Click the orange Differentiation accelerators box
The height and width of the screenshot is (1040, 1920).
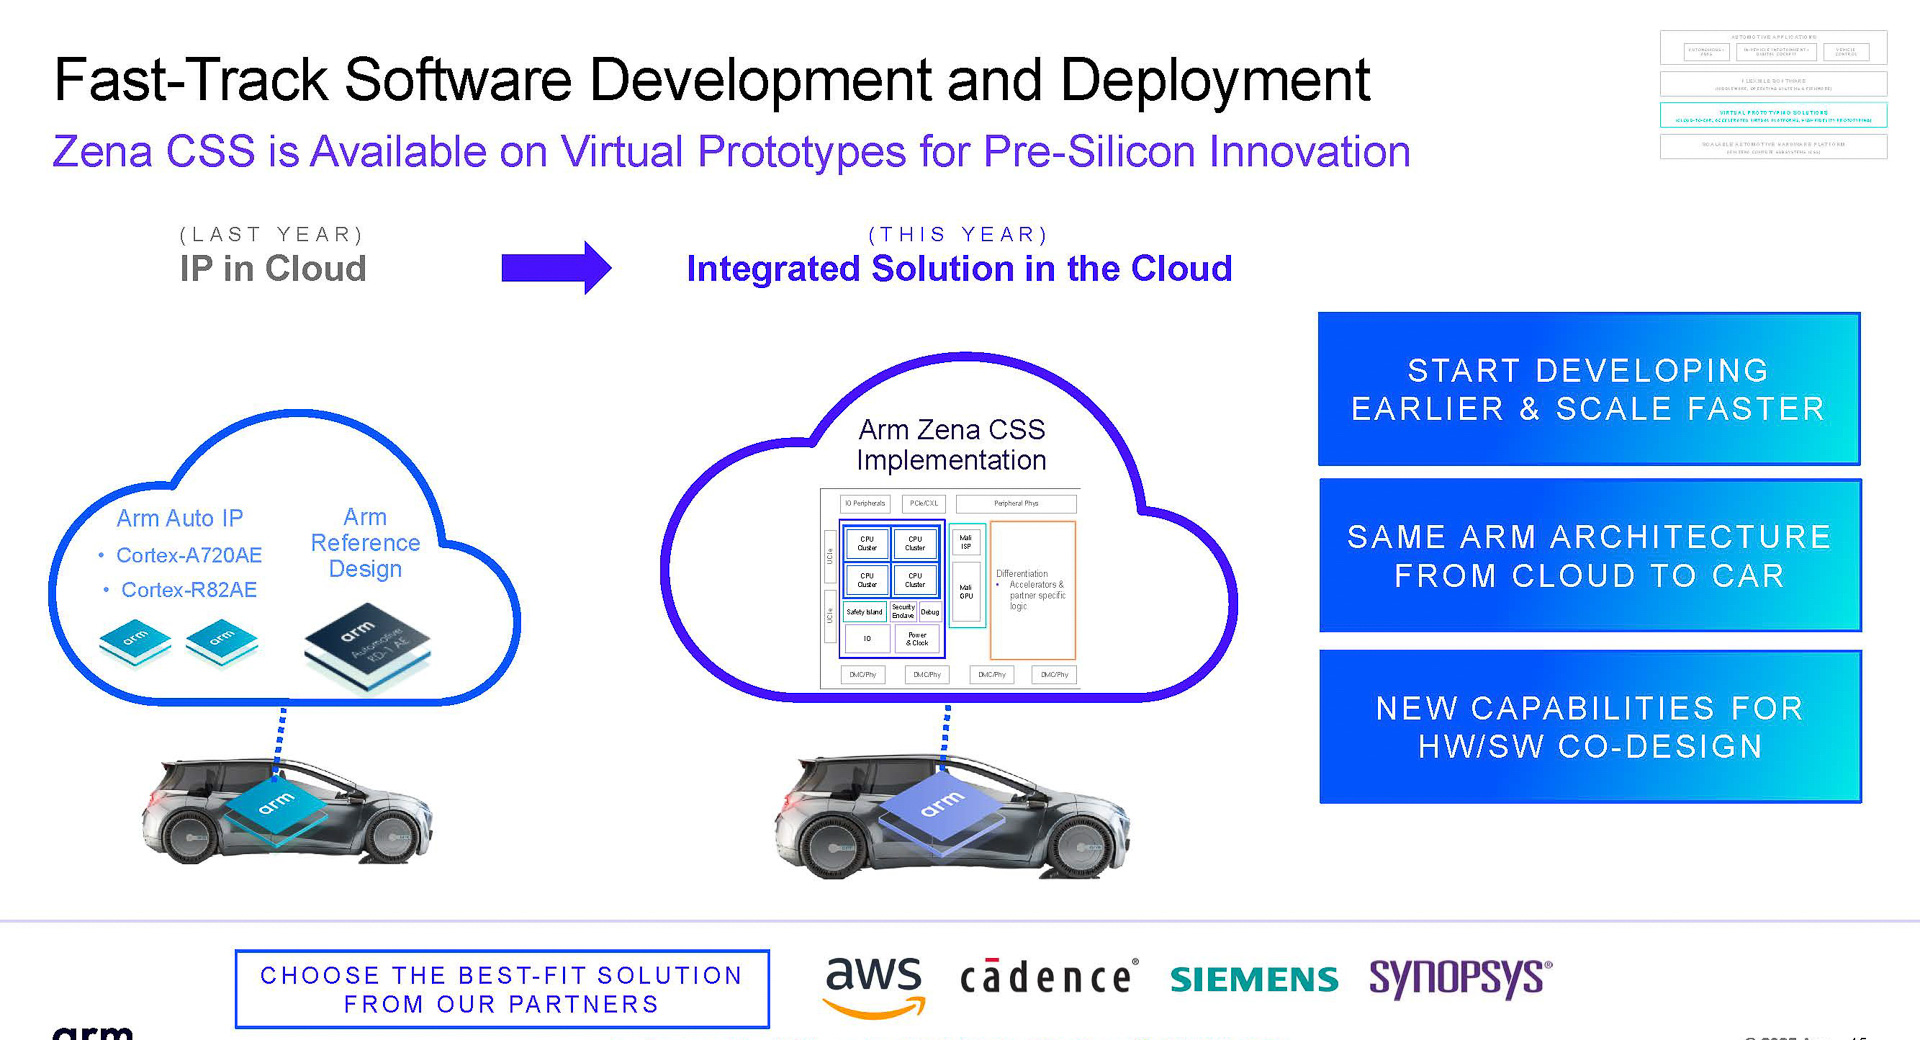pyautogui.click(x=1032, y=590)
